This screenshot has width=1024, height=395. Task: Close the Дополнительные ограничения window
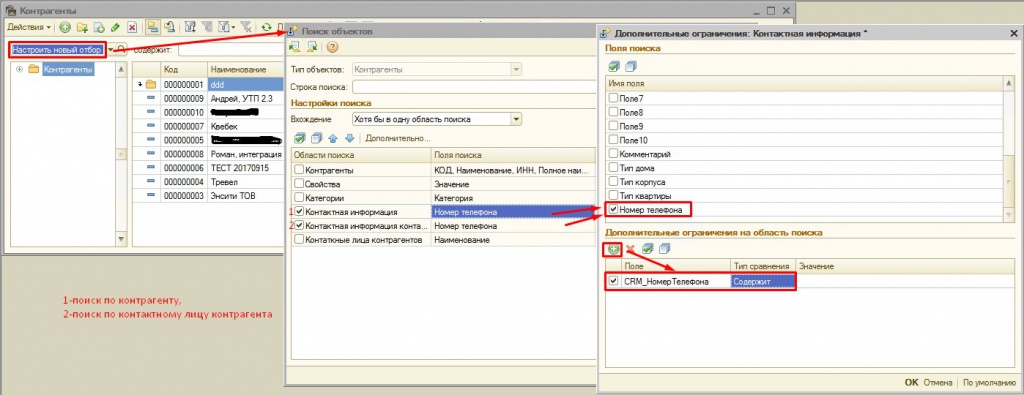(1013, 32)
